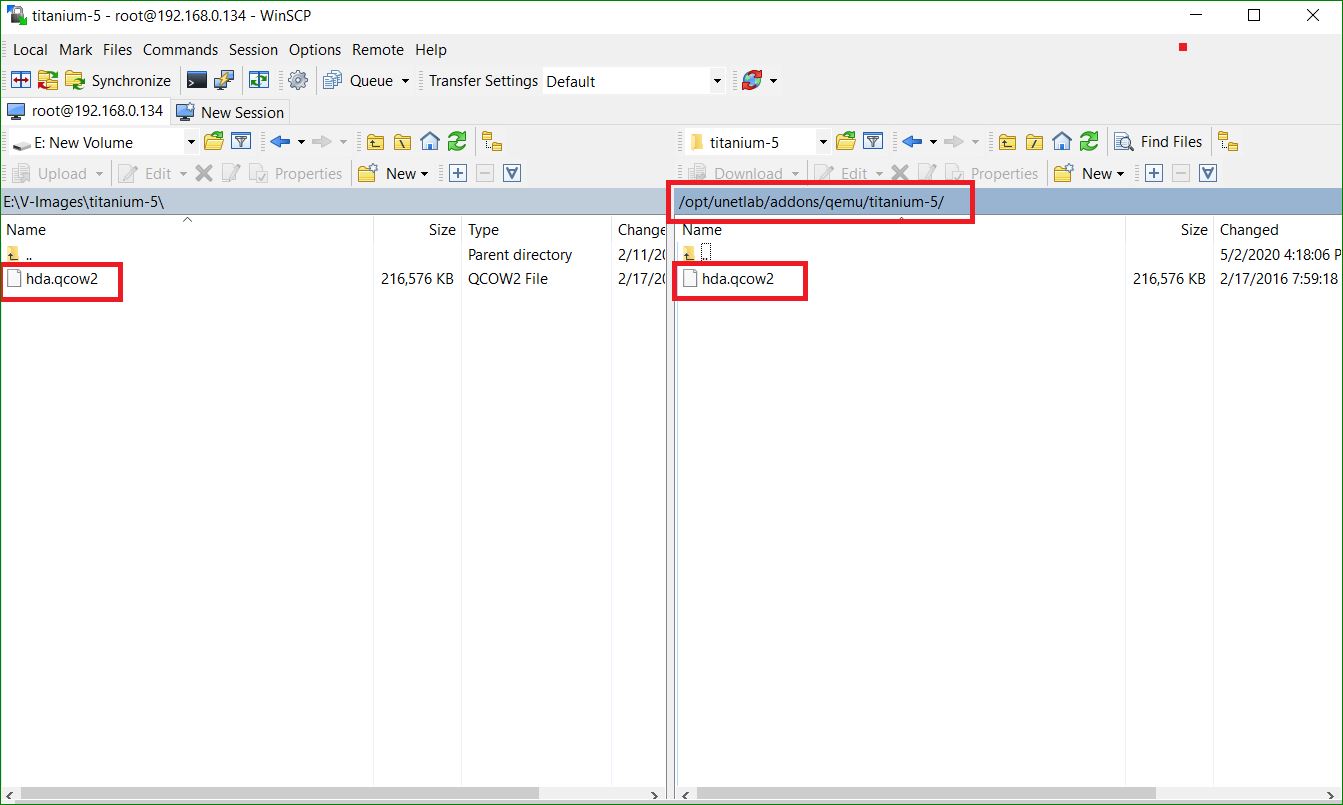The image size is (1343, 805).
Task: Click the Synchronize icon
Action: coord(120,80)
